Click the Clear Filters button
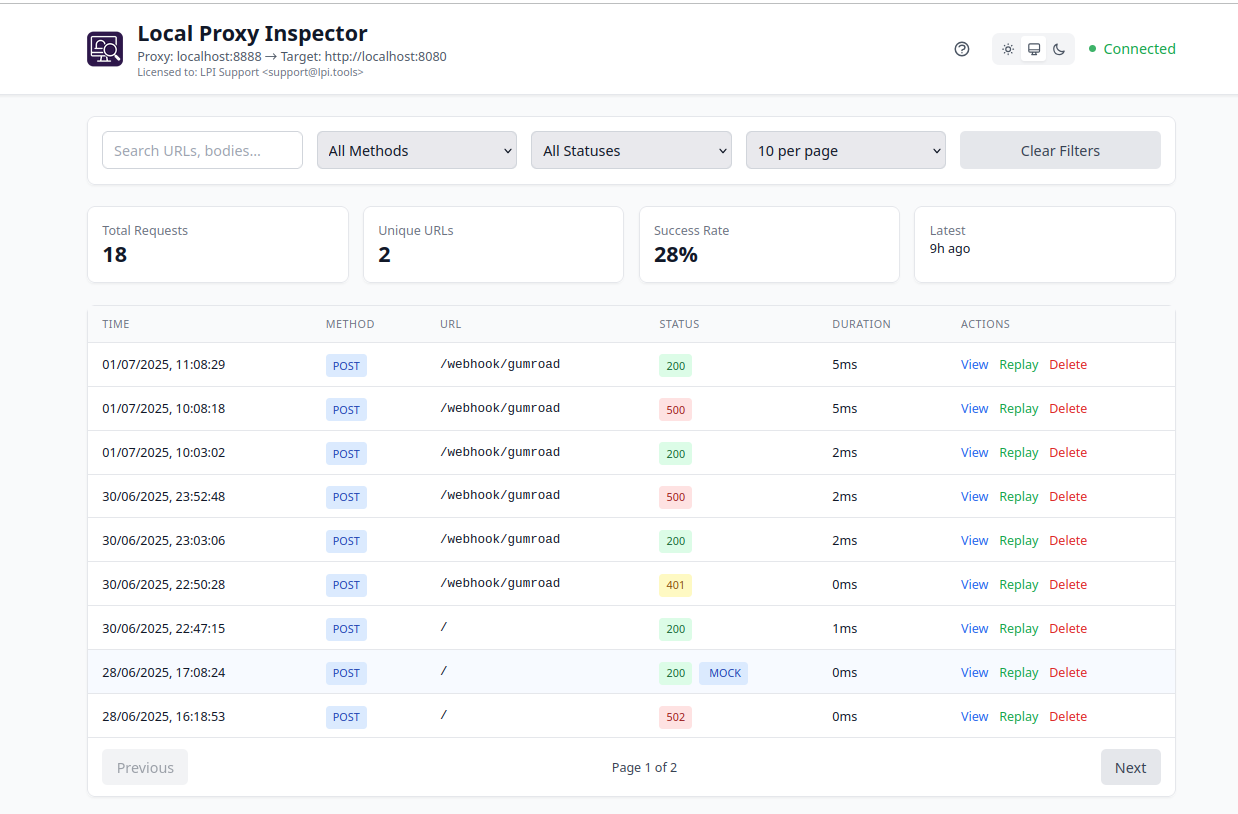The width and height of the screenshot is (1238, 814). point(1060,150)
